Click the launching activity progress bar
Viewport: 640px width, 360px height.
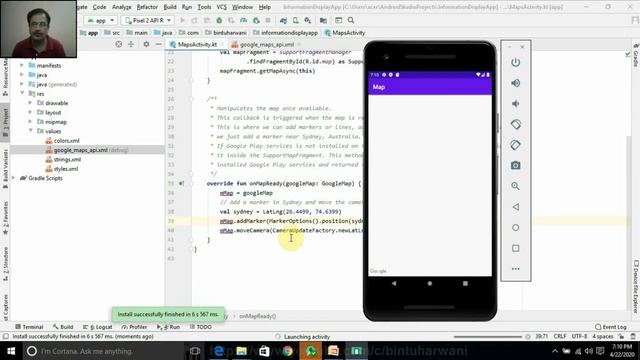coord(488,337)
